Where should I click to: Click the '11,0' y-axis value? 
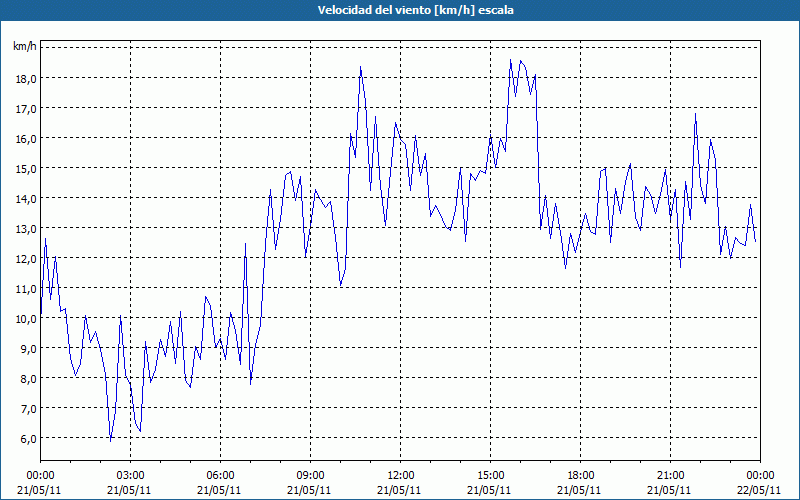tap(26, 288)
